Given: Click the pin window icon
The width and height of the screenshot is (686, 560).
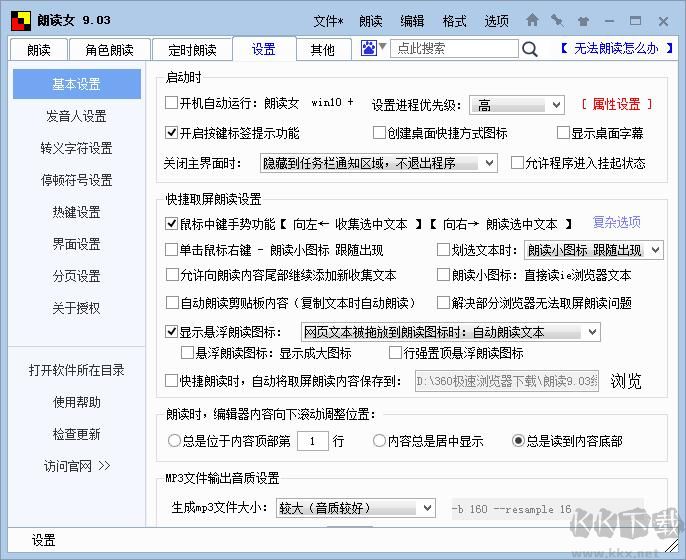Looking at the screenshot, I should pos(557,20).
